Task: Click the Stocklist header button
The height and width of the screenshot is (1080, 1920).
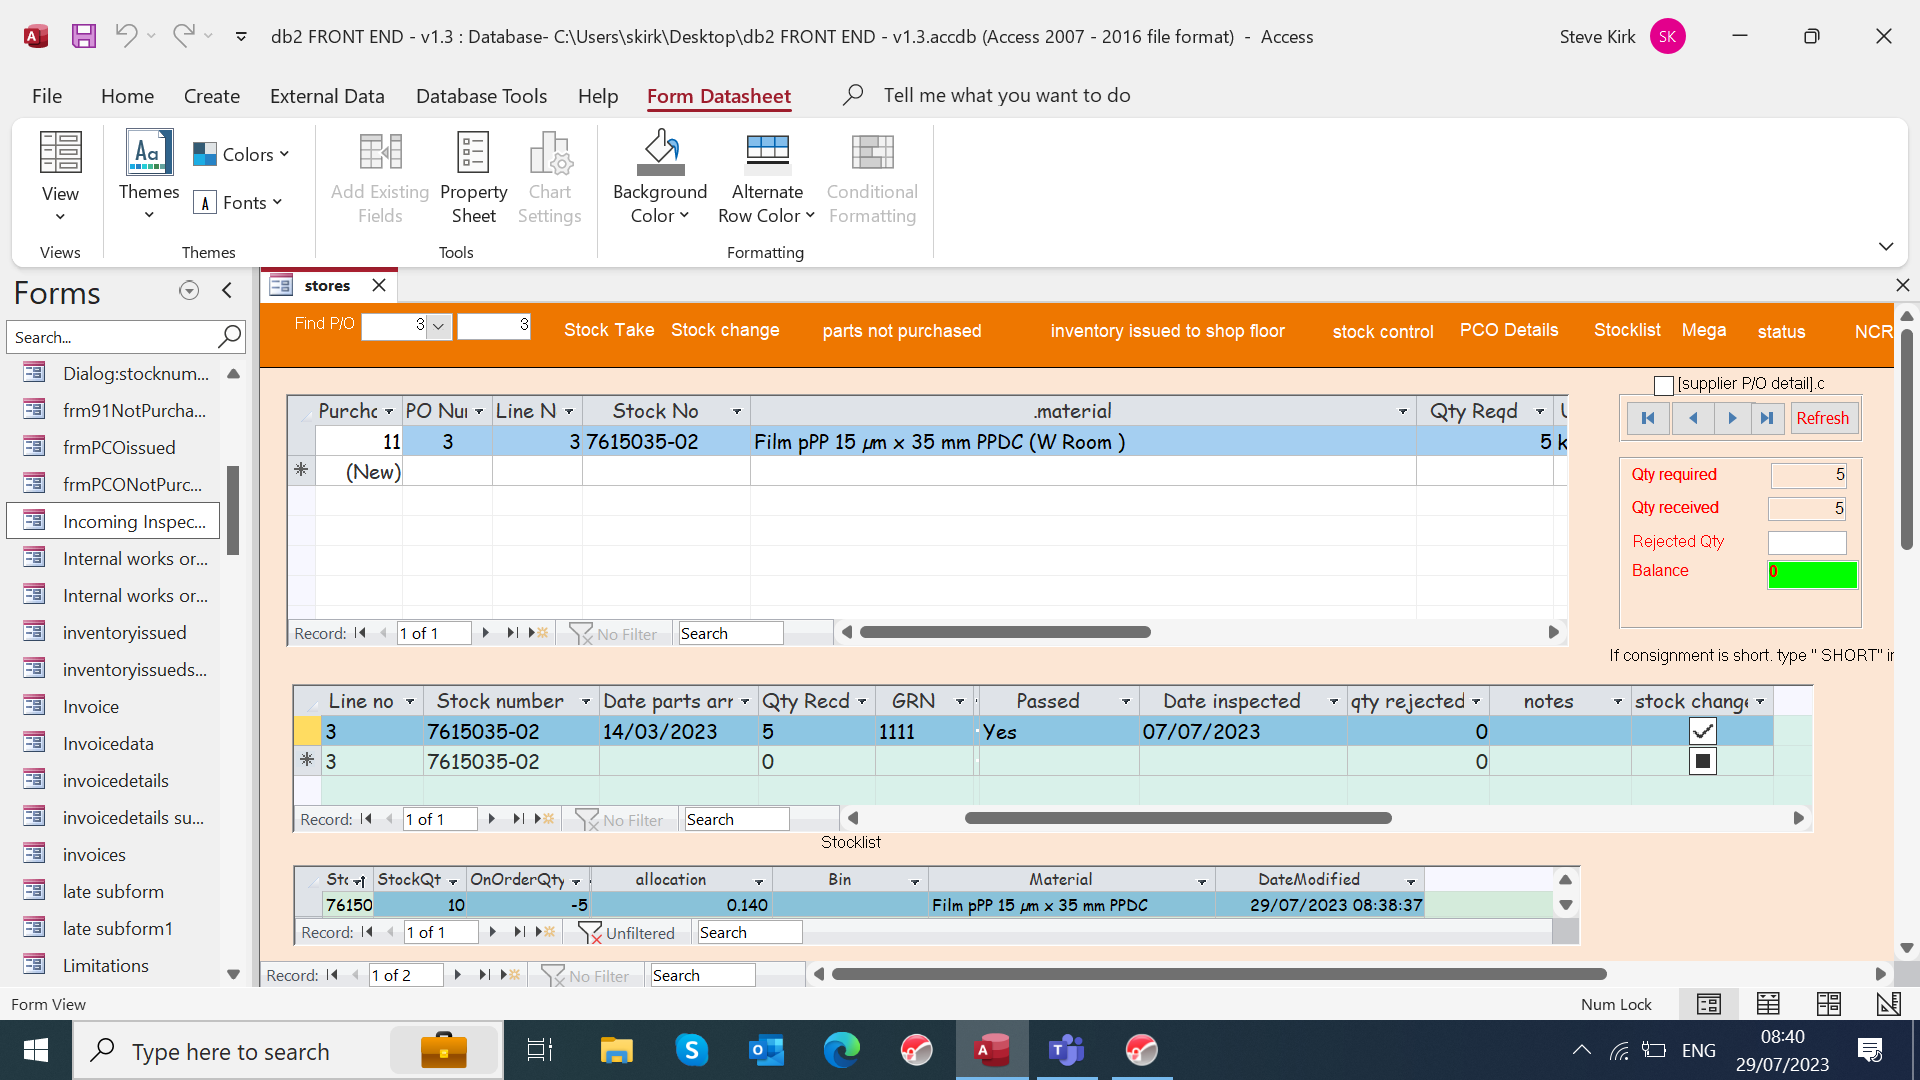Action: tap(1627, 330)
